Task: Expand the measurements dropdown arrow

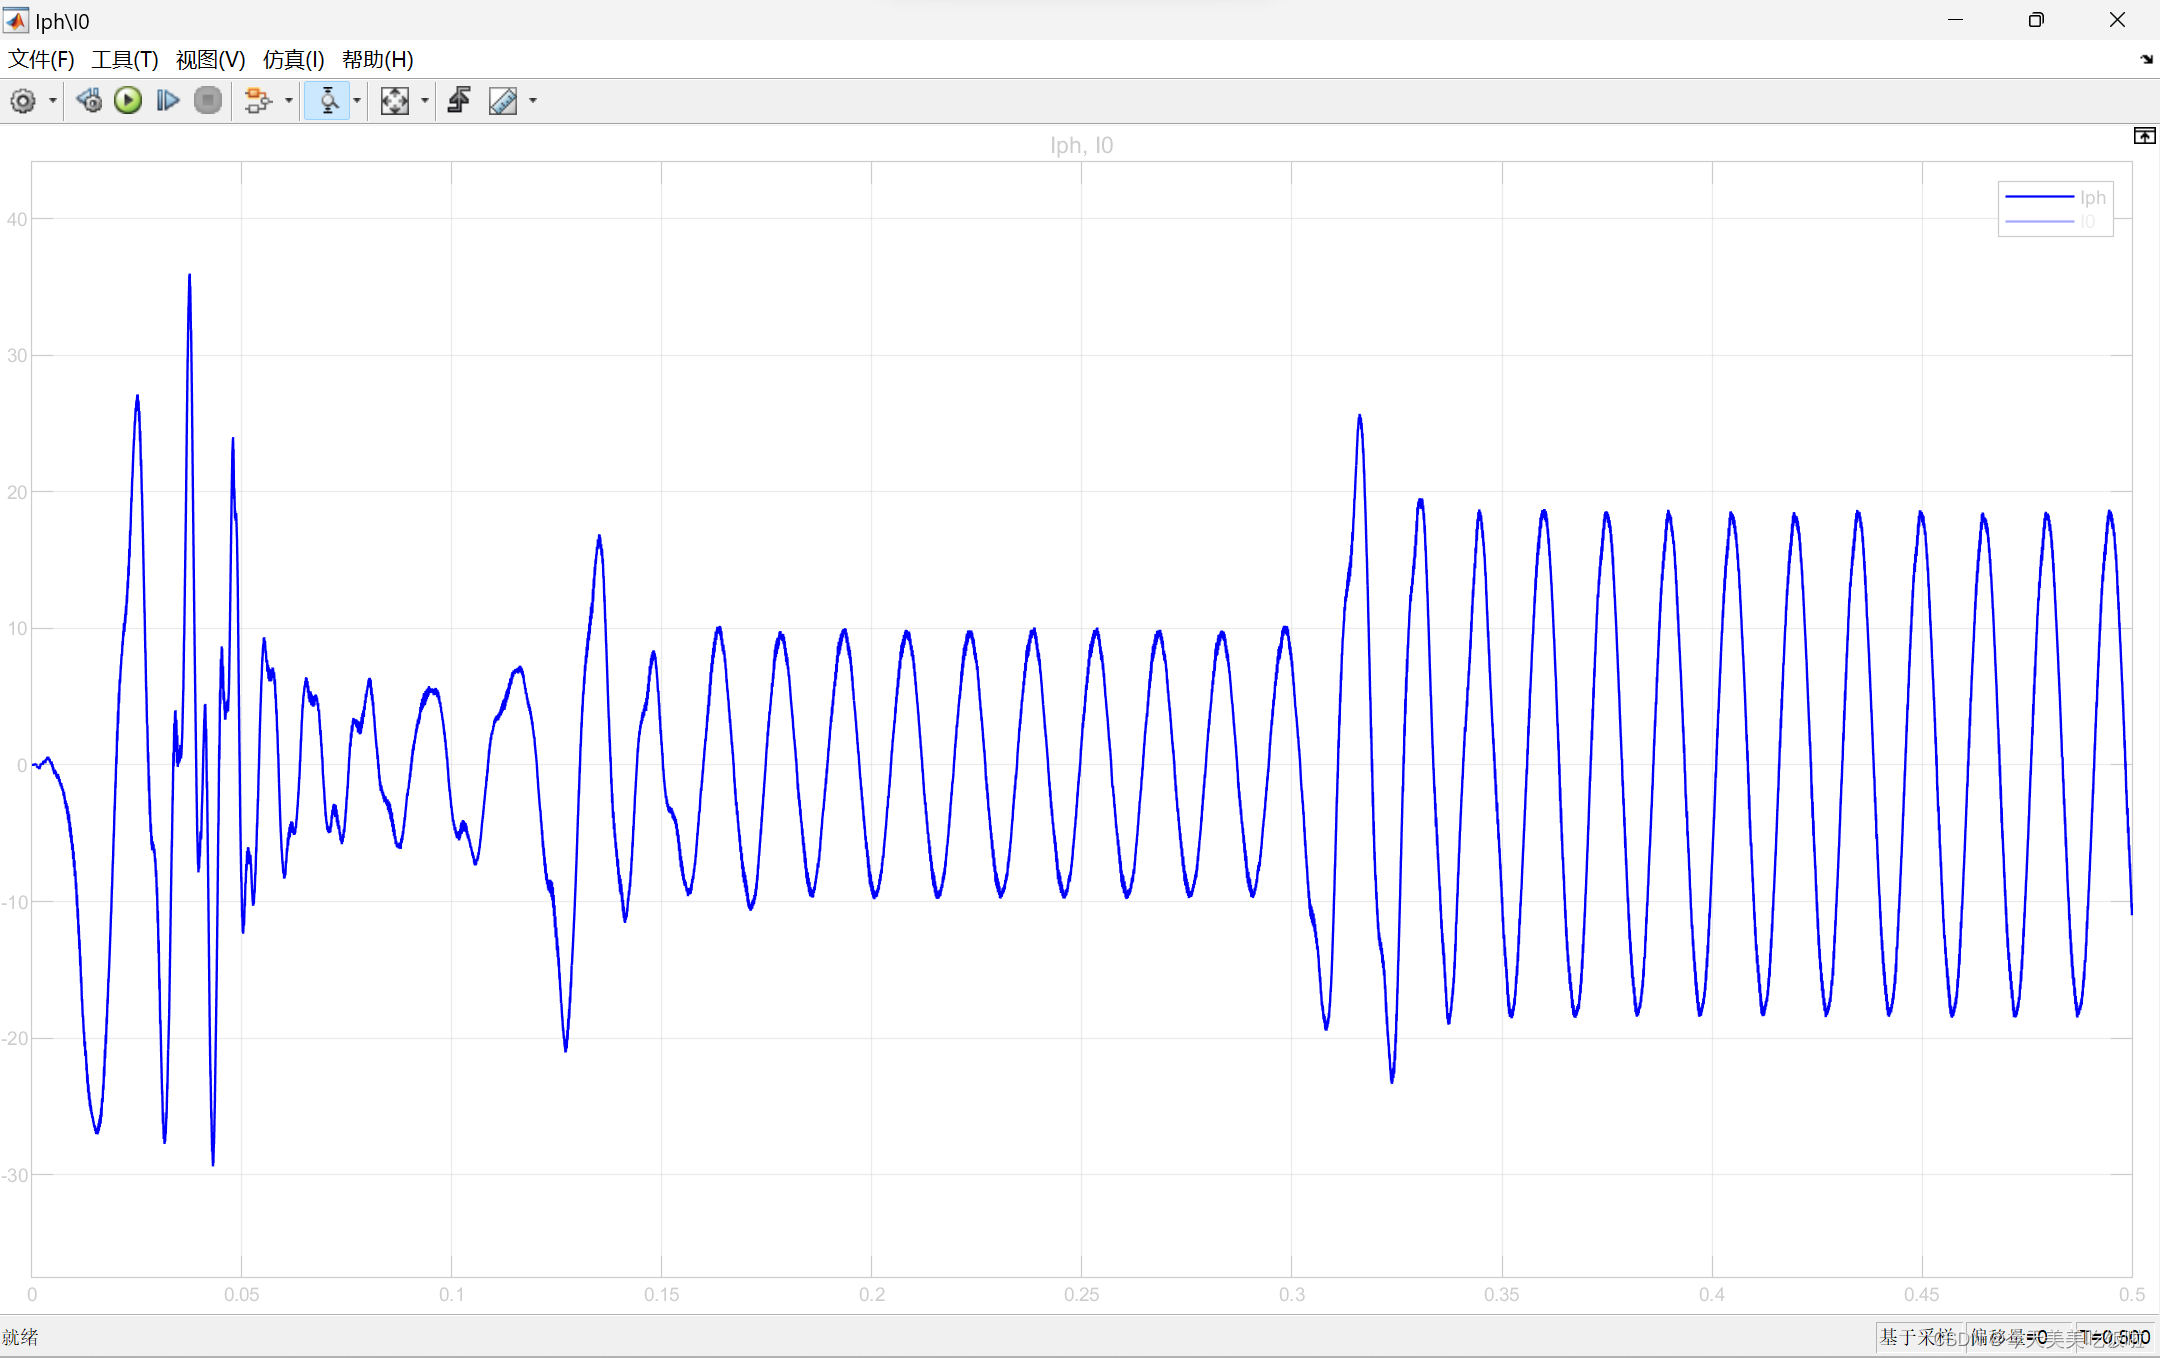Action: (x=533, y=101)
